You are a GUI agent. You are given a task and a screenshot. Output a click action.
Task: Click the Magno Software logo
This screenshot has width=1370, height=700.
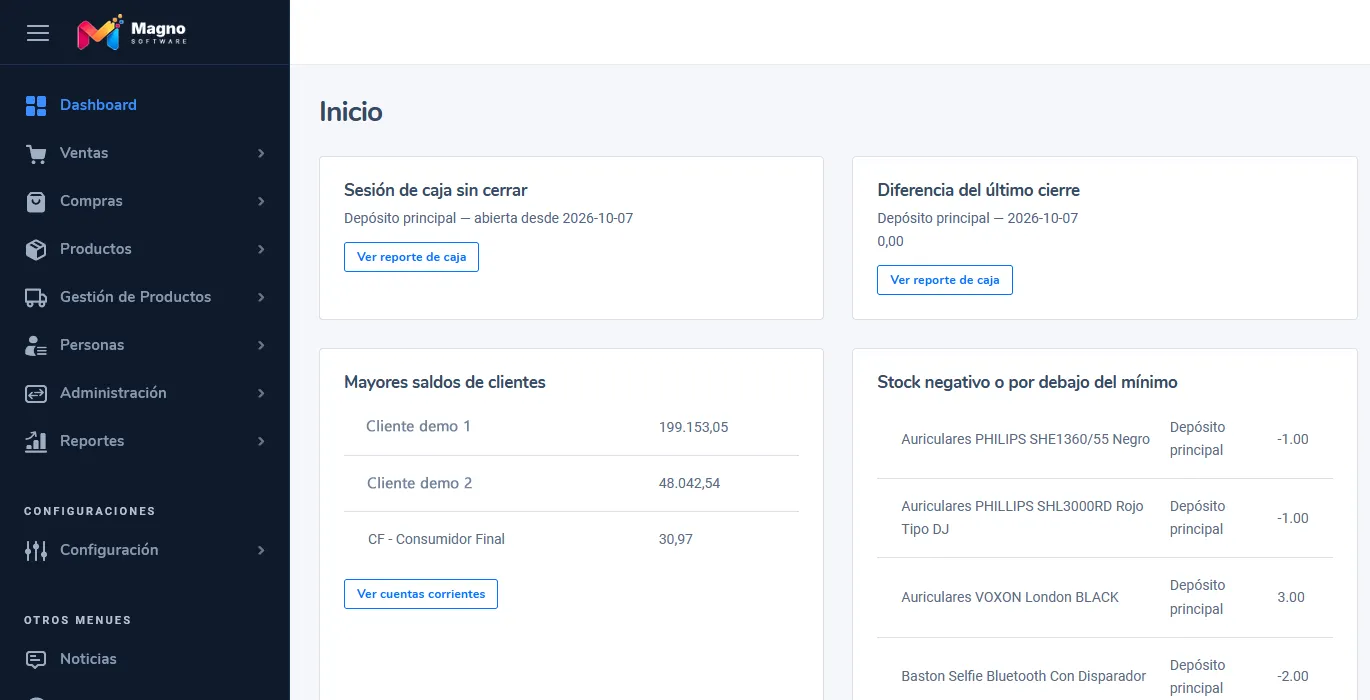point(131,33)
